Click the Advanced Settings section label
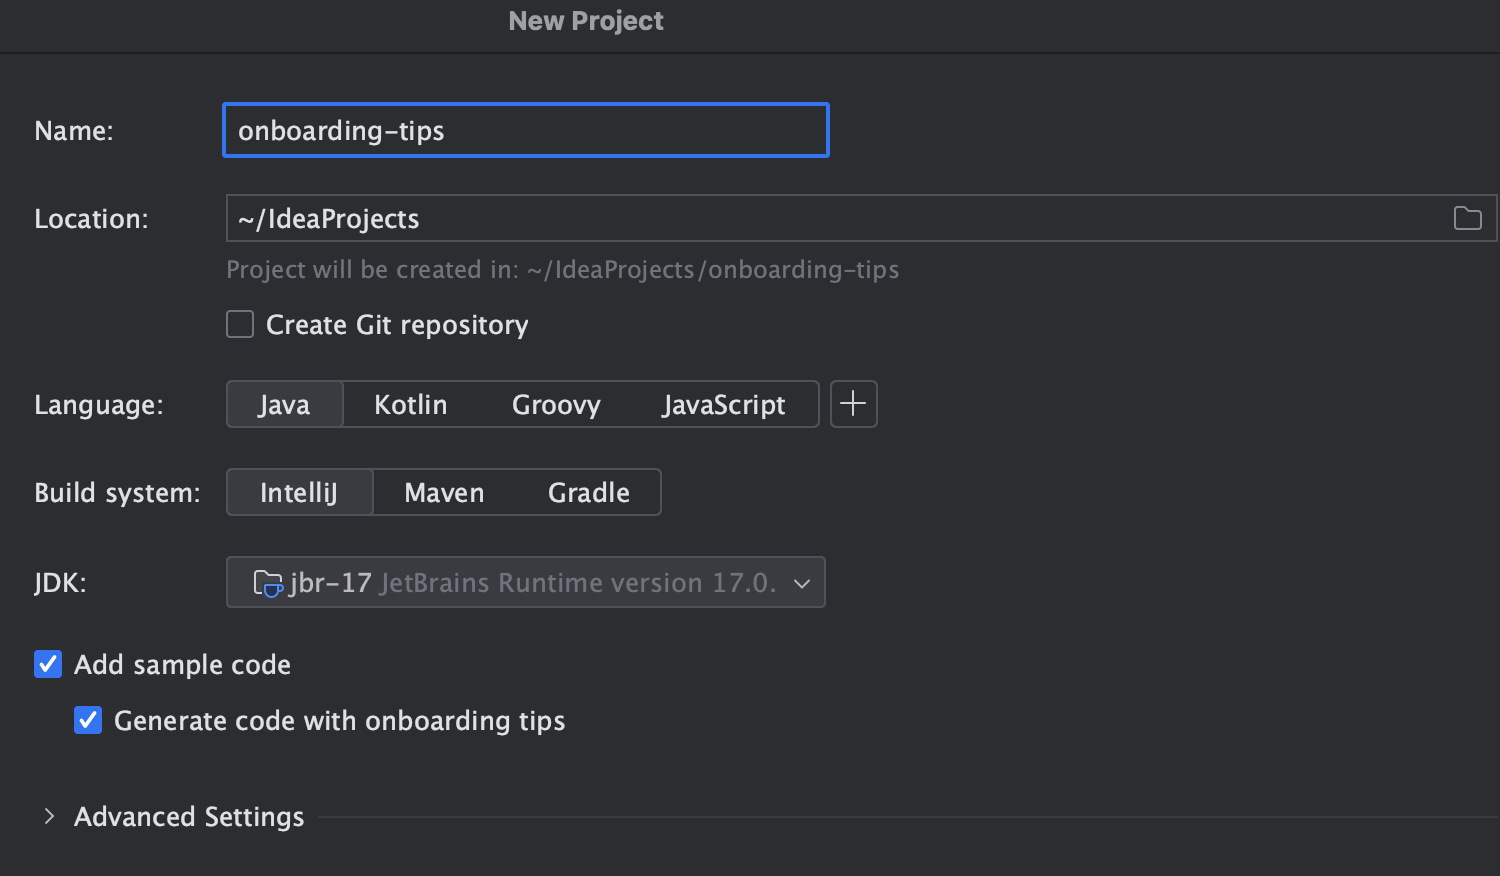1500x876 pixels. click(x=189, y=817)
